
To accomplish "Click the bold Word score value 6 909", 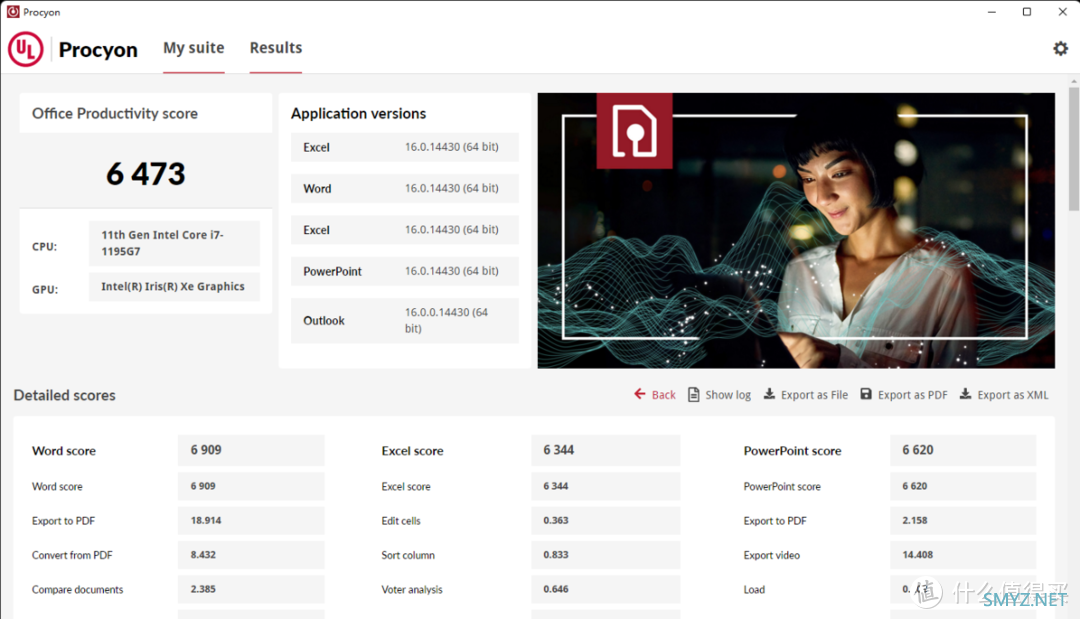I will pos(251,450).
